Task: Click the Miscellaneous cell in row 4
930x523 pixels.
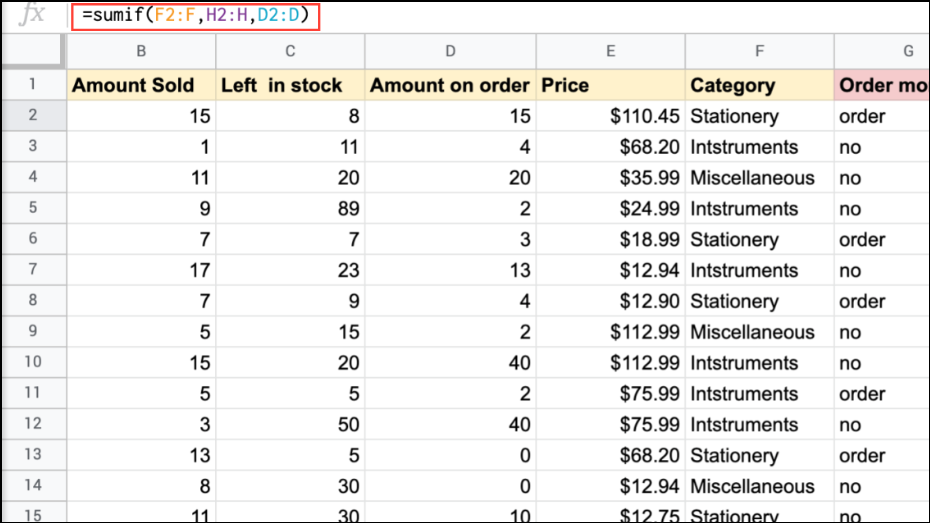Action: coord(759,178)
